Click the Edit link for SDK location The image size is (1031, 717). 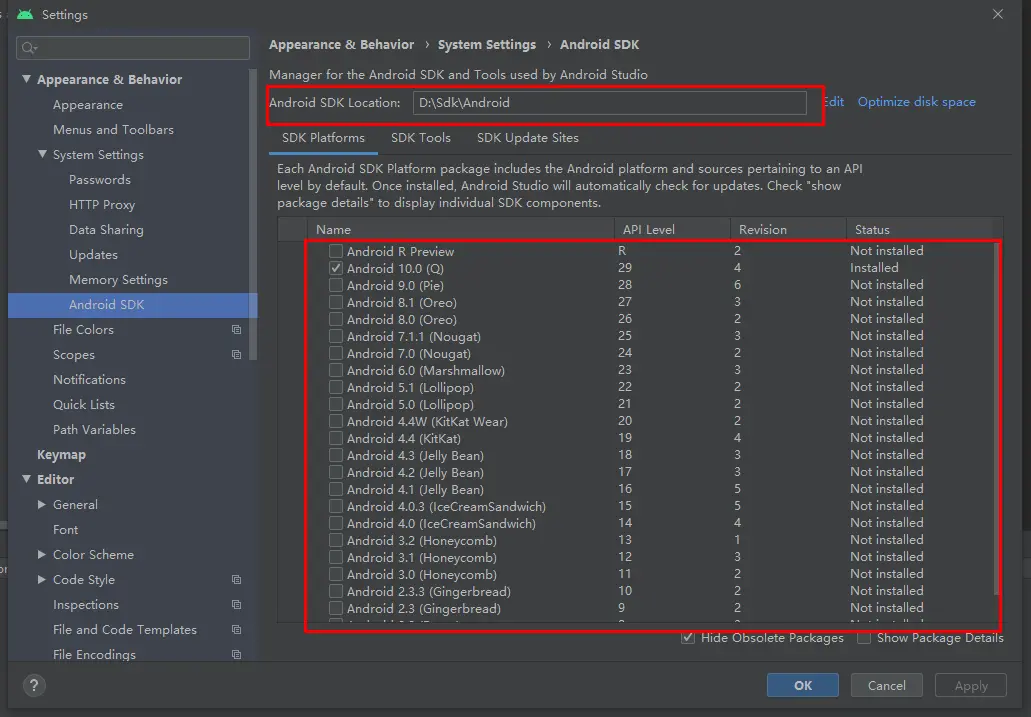click(834, 102)
